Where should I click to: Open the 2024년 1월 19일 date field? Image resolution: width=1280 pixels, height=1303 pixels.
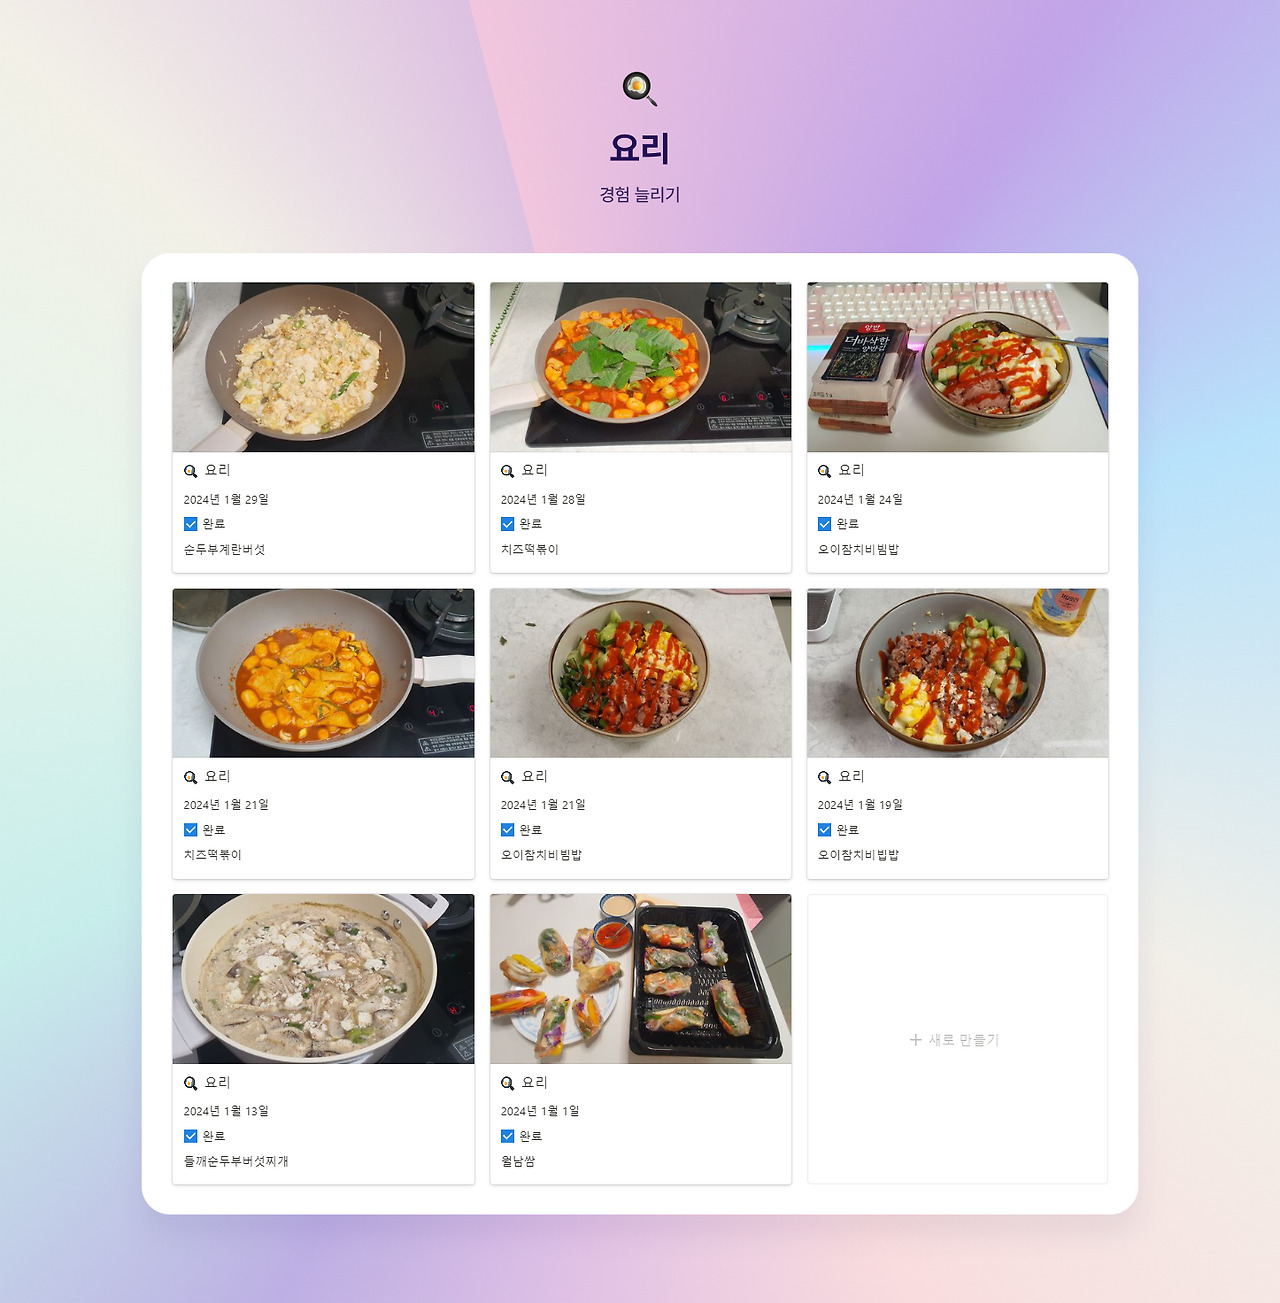coord(860,805)
